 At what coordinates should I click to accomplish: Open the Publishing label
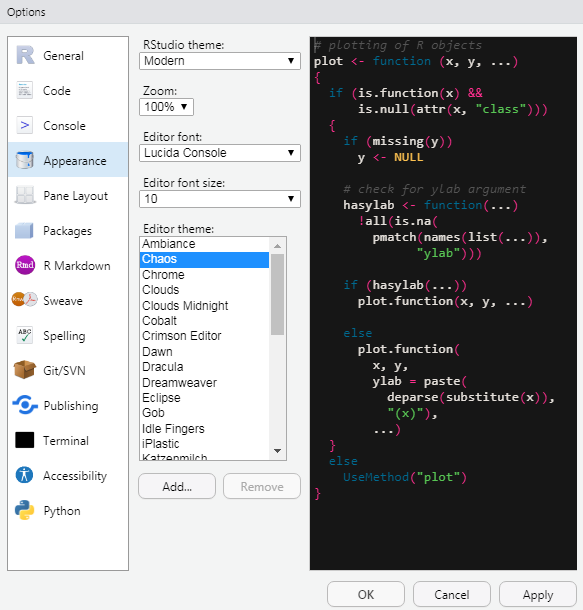(x=71, y=406)
